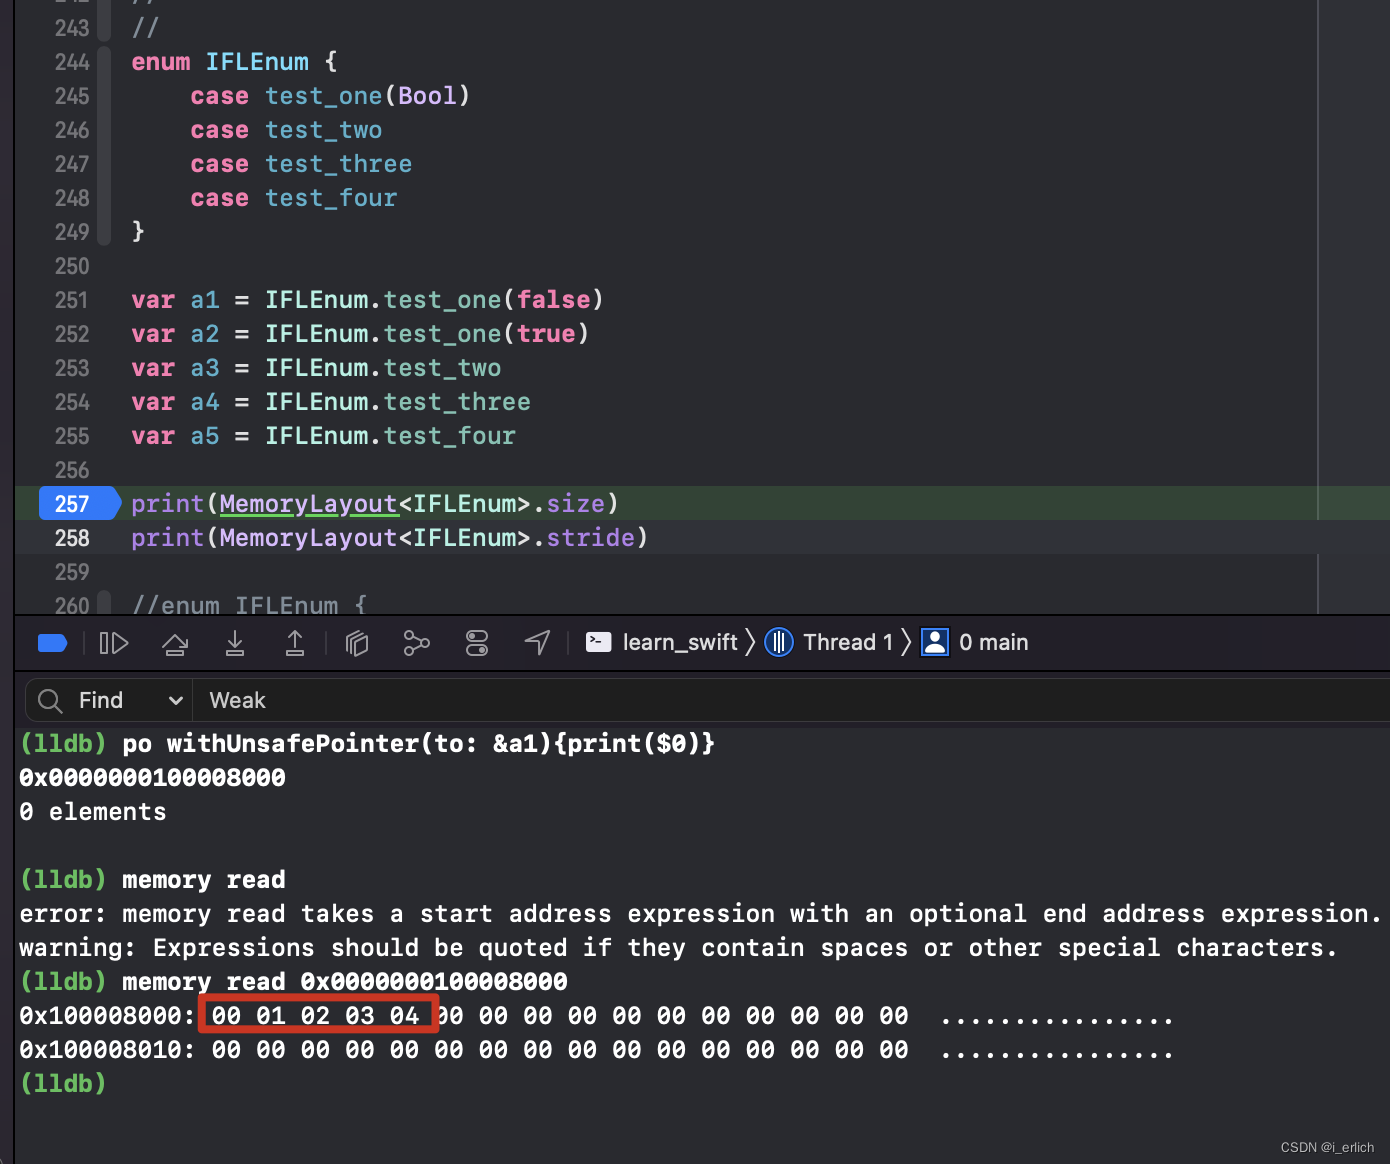This screenshot has width=1390, height=1164.
Task: Select Thread 1 in debug path
Action: (x=829, y=643)
